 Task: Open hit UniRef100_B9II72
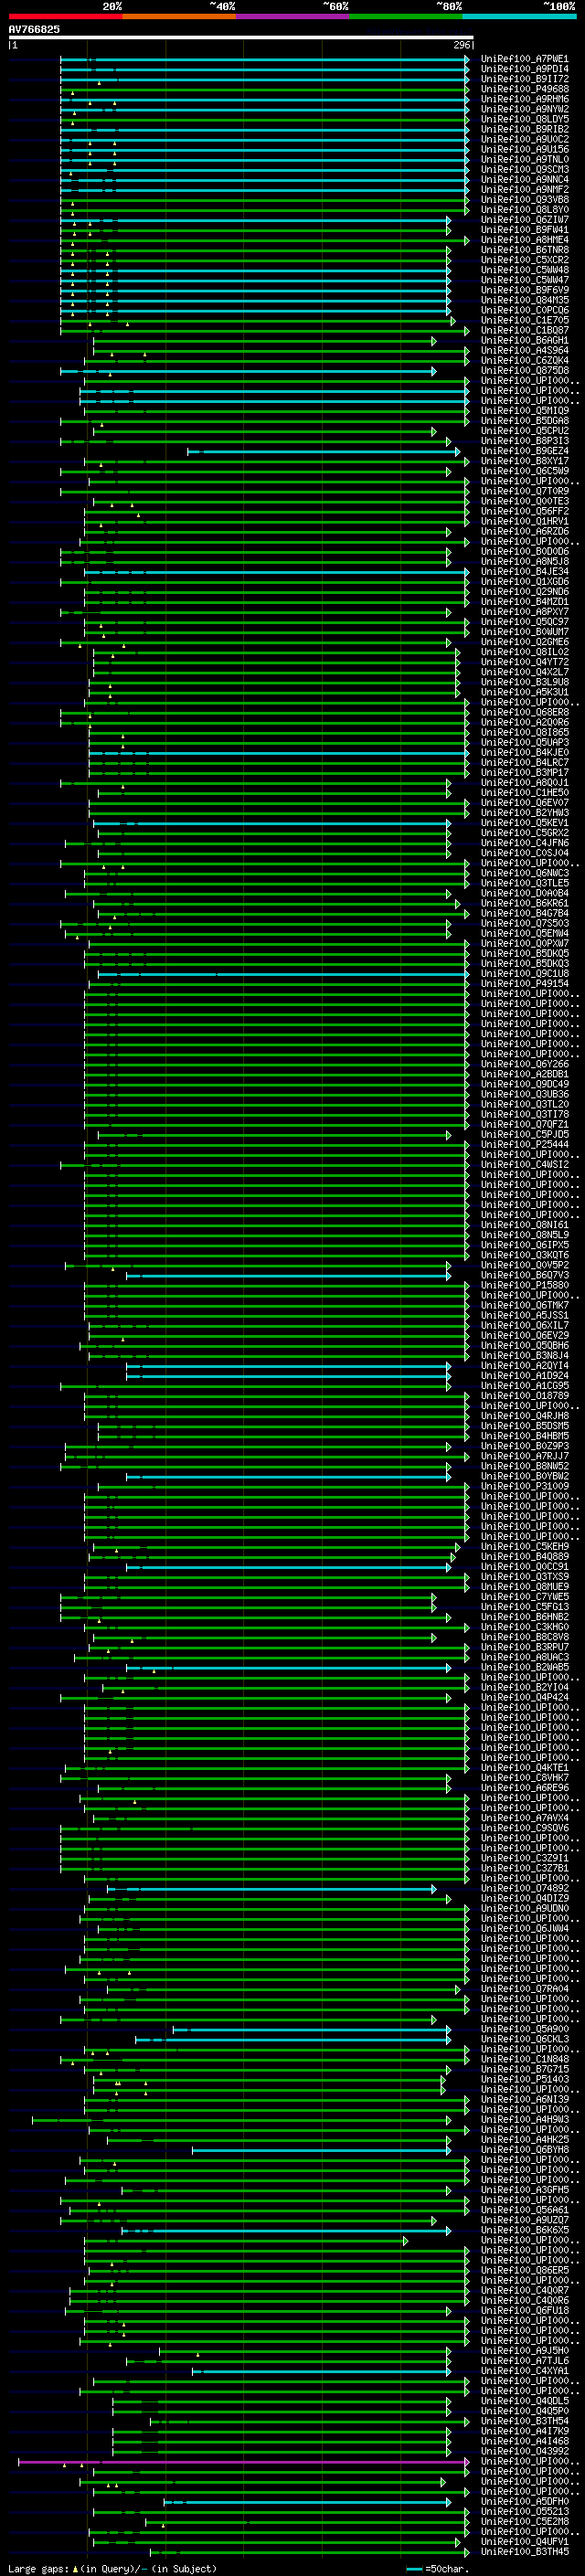[x=524, y=79]
